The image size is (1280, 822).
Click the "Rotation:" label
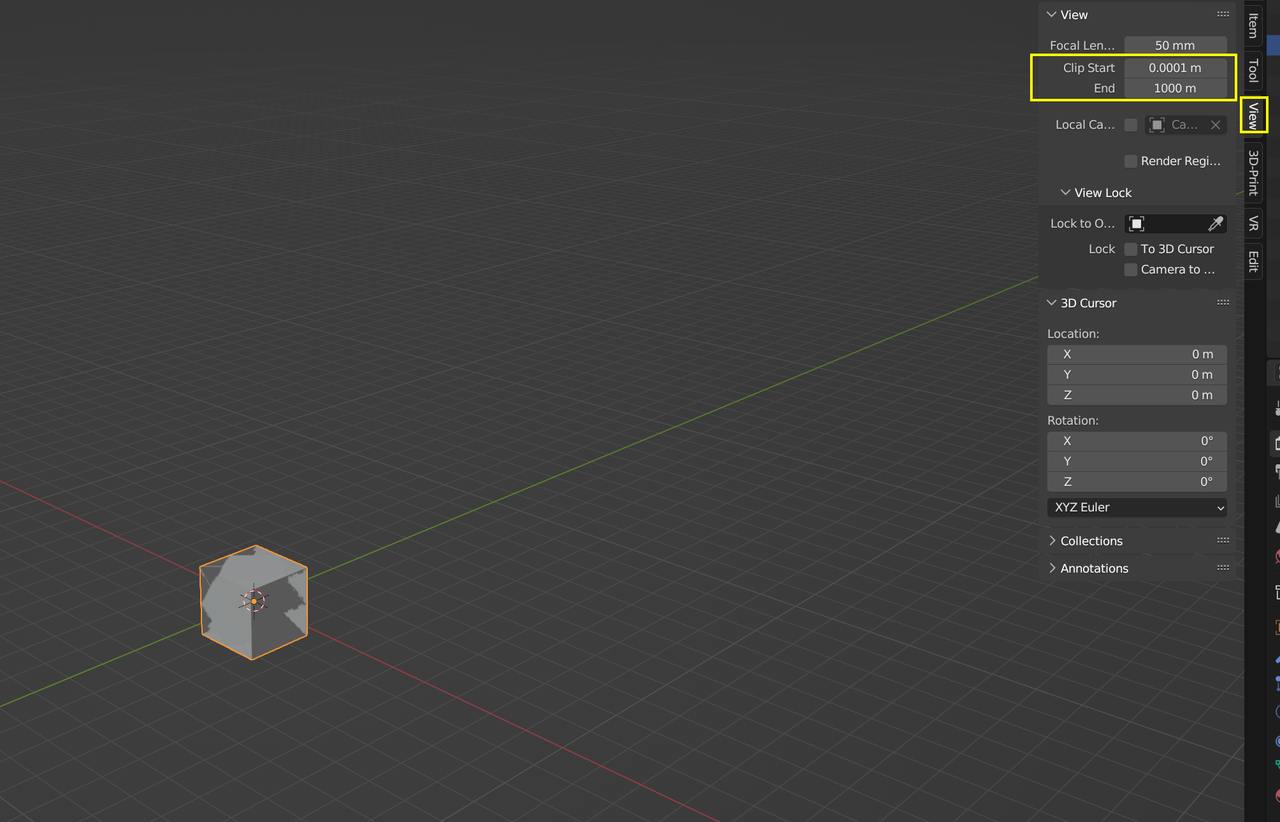click(x=1073, y=421)
